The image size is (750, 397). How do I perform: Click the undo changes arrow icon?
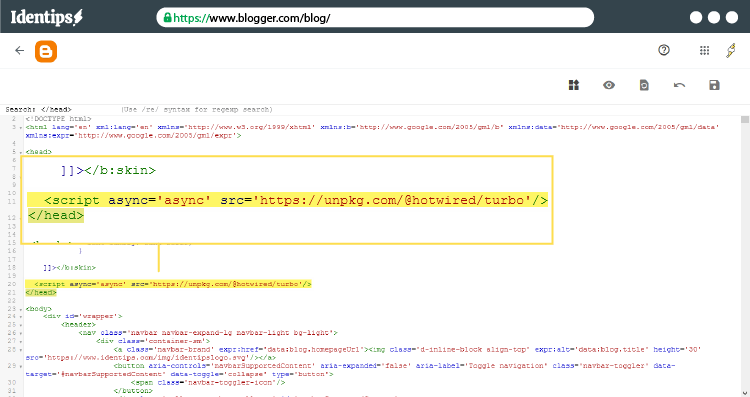pyautogui.click(x=679, y=85)
